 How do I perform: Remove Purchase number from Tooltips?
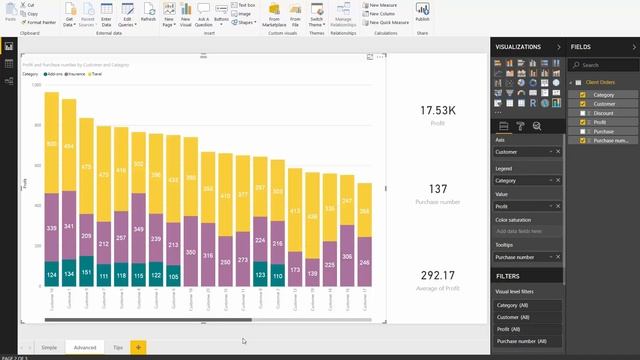(x=558, y=257)
